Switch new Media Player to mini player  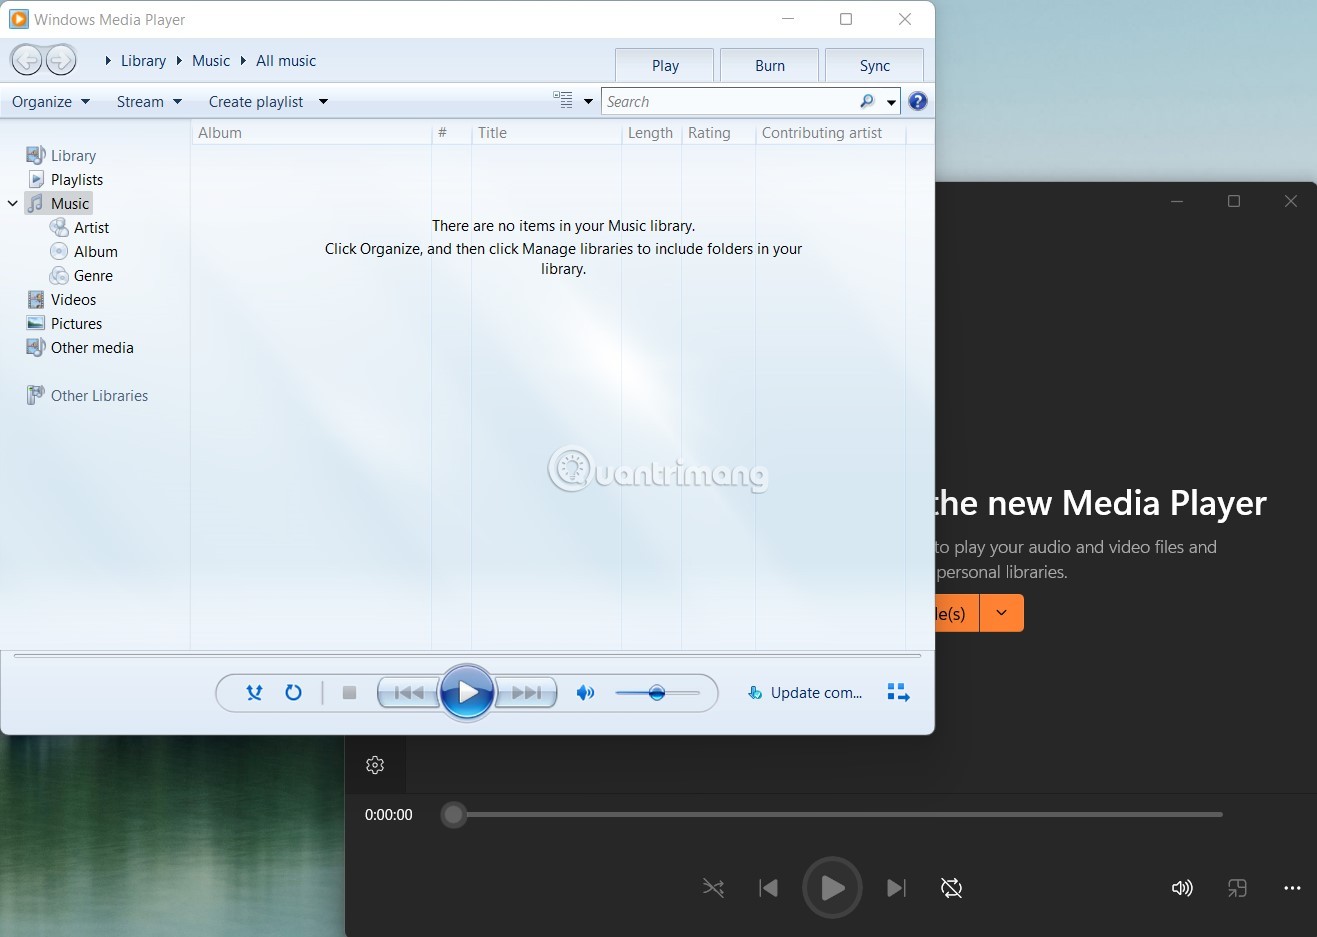1237,887
